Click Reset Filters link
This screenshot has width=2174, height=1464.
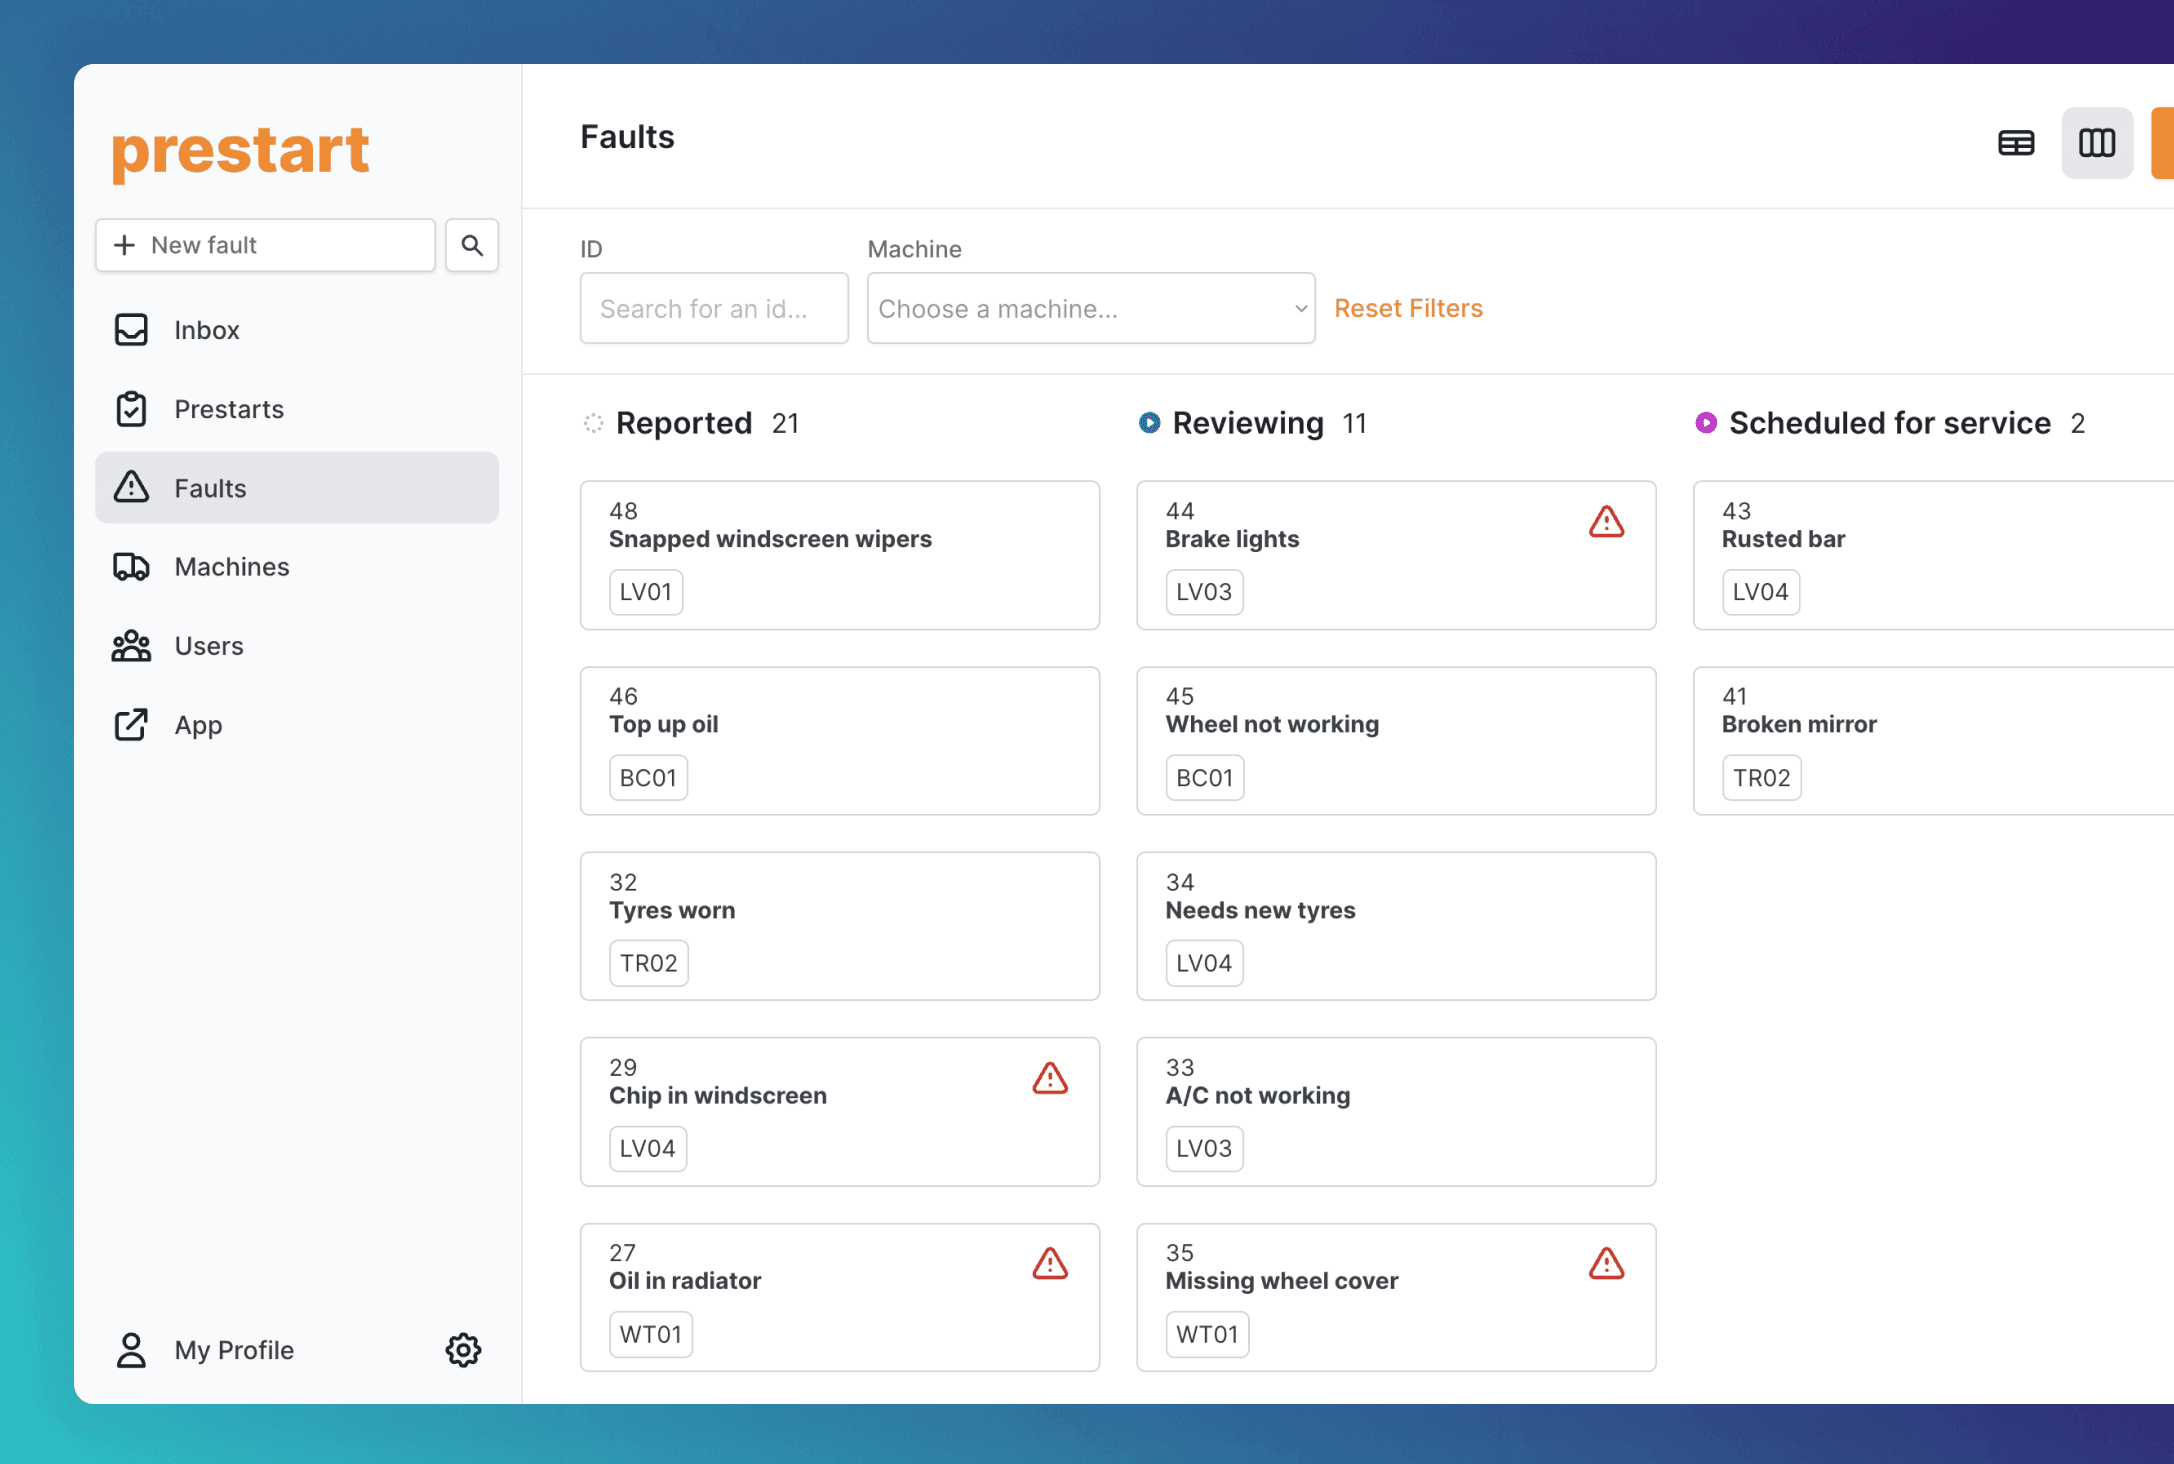click(x=1408, y=308)
